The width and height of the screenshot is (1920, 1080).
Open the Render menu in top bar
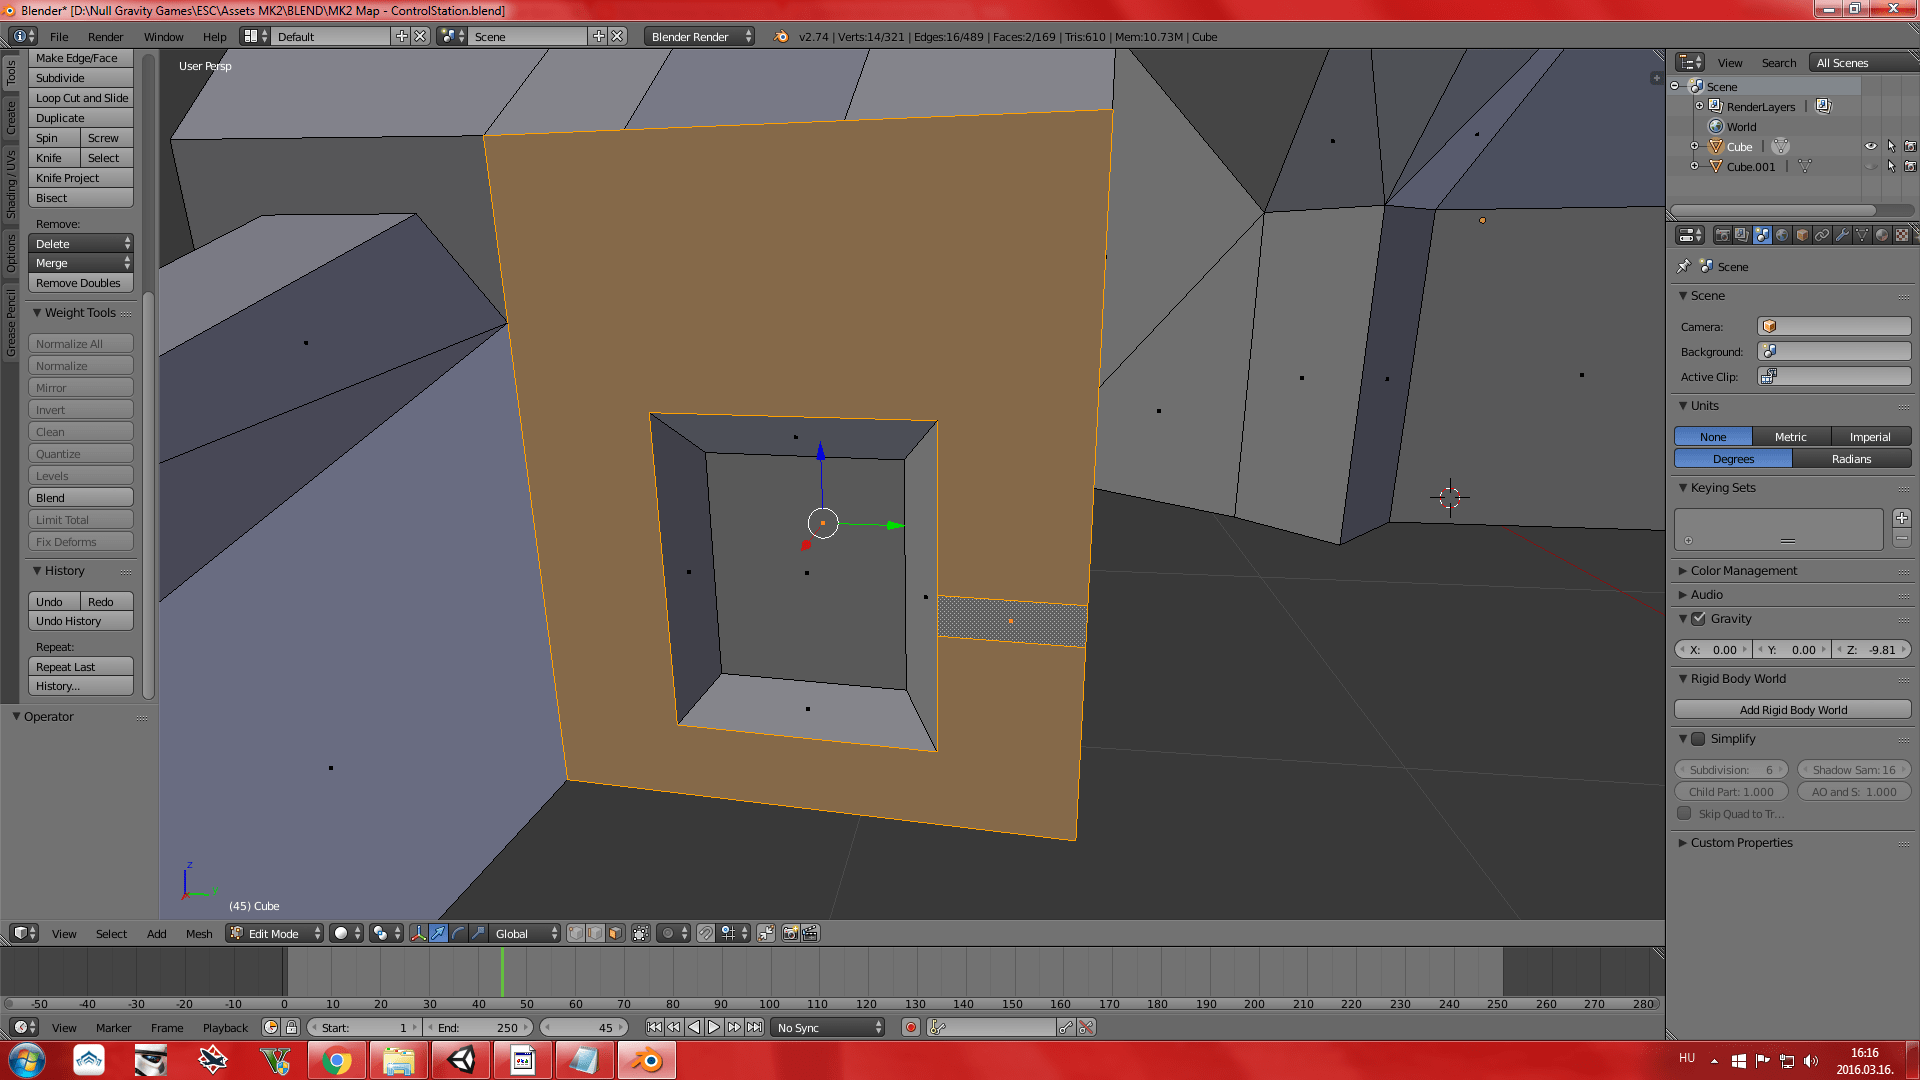[x=105, y=36]
